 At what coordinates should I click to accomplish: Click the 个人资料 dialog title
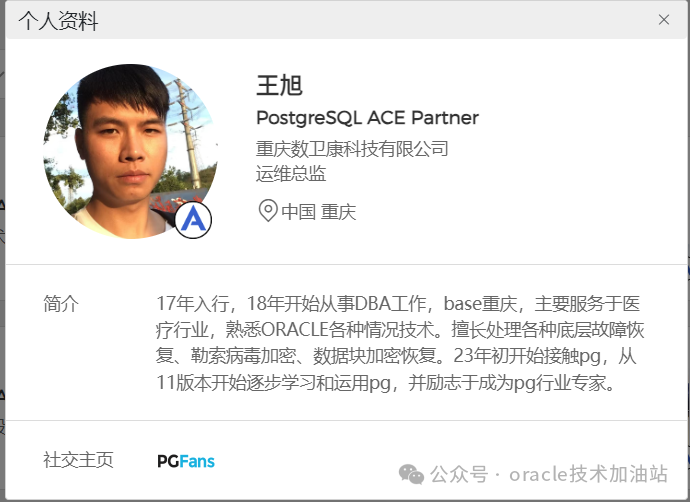pyautogui.click(x=58, y=21)
